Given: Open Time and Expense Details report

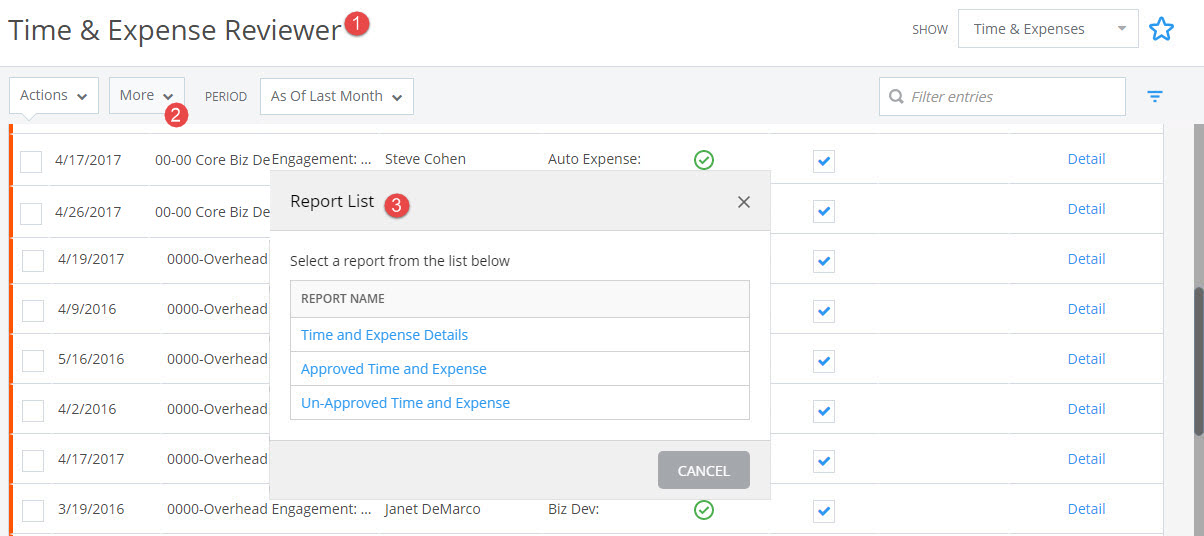Looking at the screenshot, I should [384, 335].
